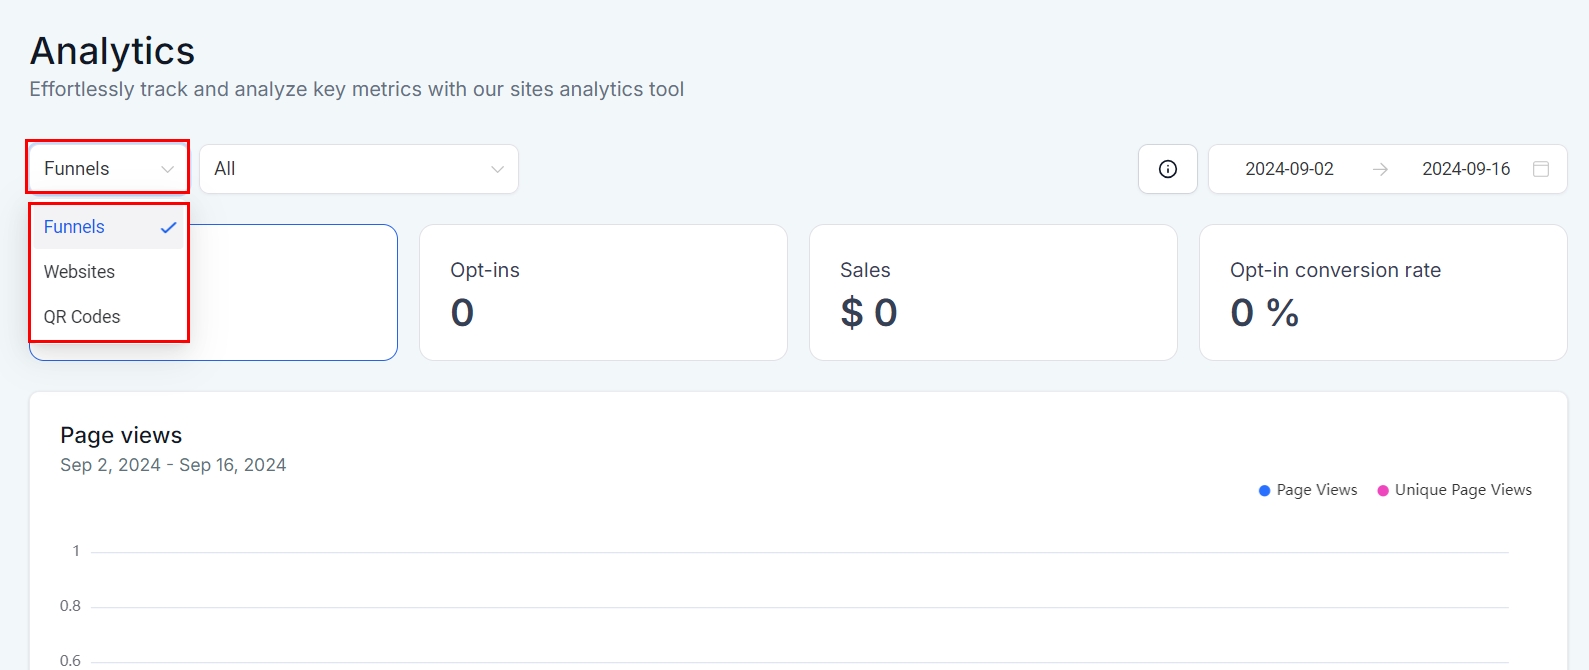The image size is (1589, 670).
Task: Select Websites from the dropdown list
Action: [x=79, y=272]
